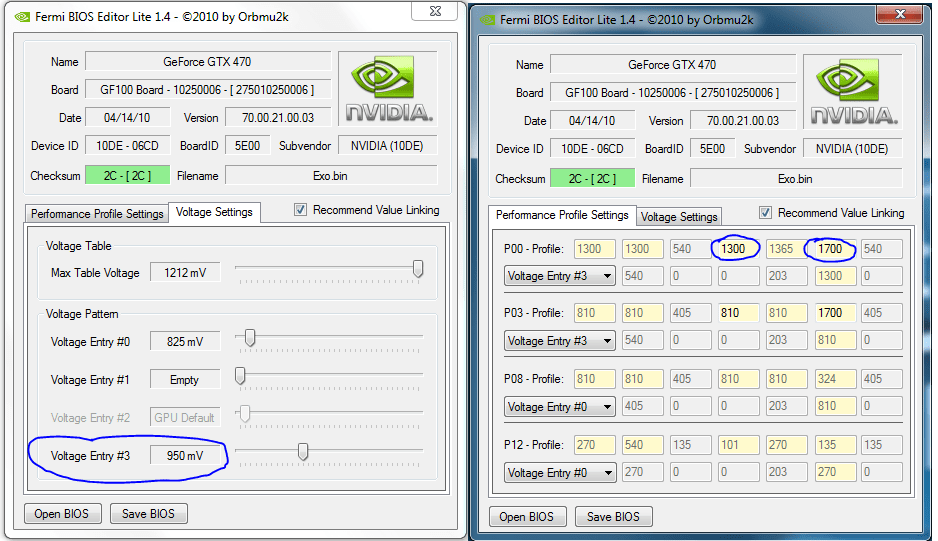Click right window's title bar app icon
Viewport: 938px width, 541px height.
(x=488, y=20)
